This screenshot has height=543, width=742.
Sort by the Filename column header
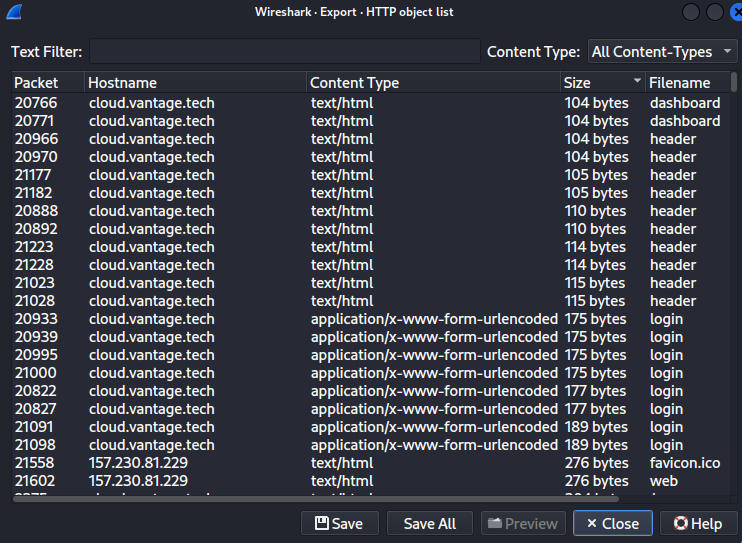pyautogui.click(x=688, y=82)
